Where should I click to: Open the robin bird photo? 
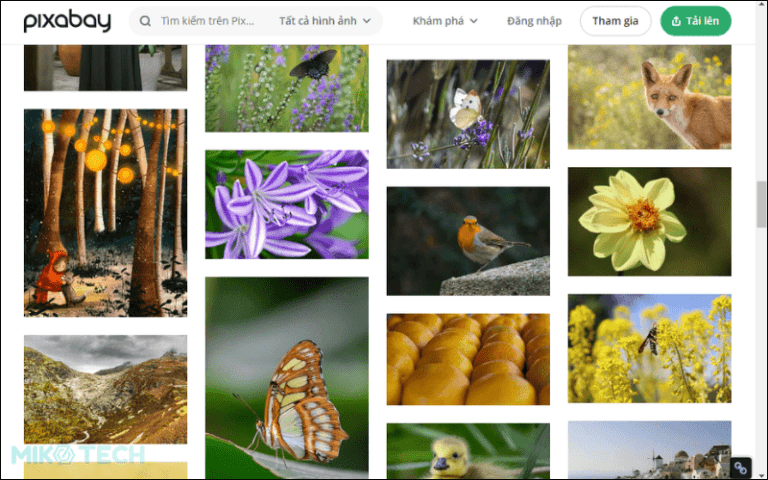coord(468,241)
